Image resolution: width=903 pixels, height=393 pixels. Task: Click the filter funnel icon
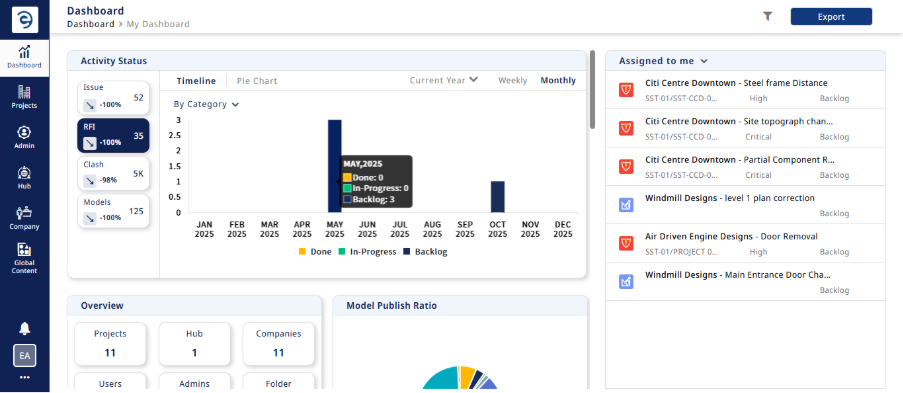pos(767,17)
